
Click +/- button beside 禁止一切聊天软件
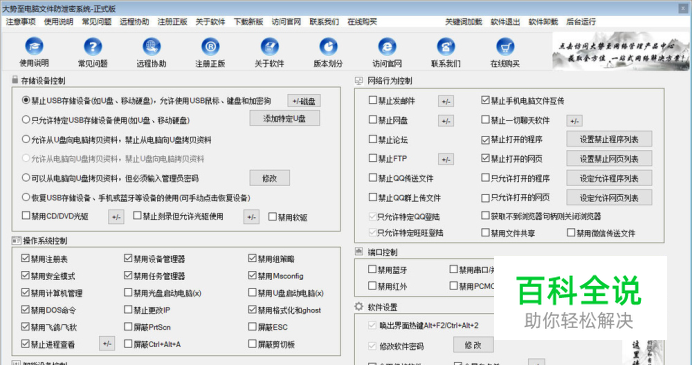(x=574, y=120)
